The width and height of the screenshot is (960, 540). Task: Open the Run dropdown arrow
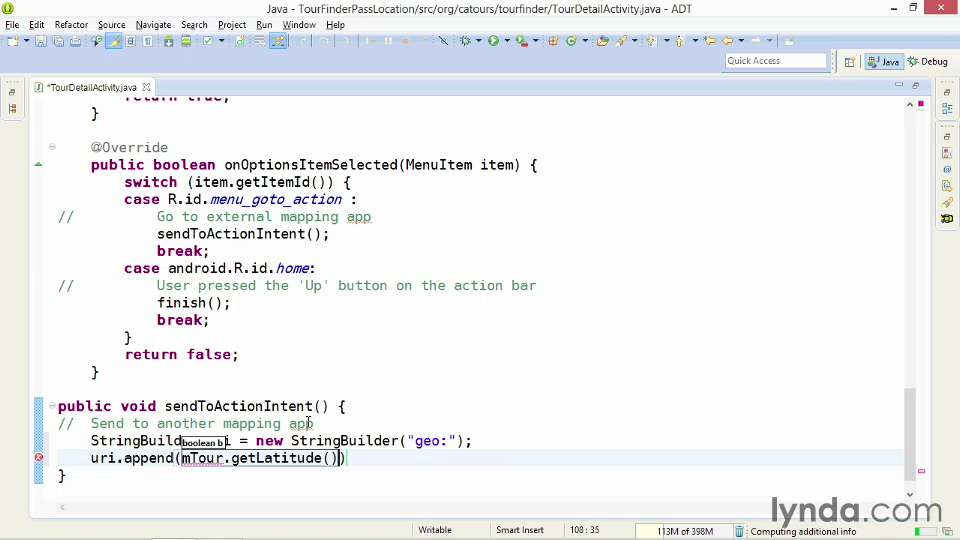(507, 41)
